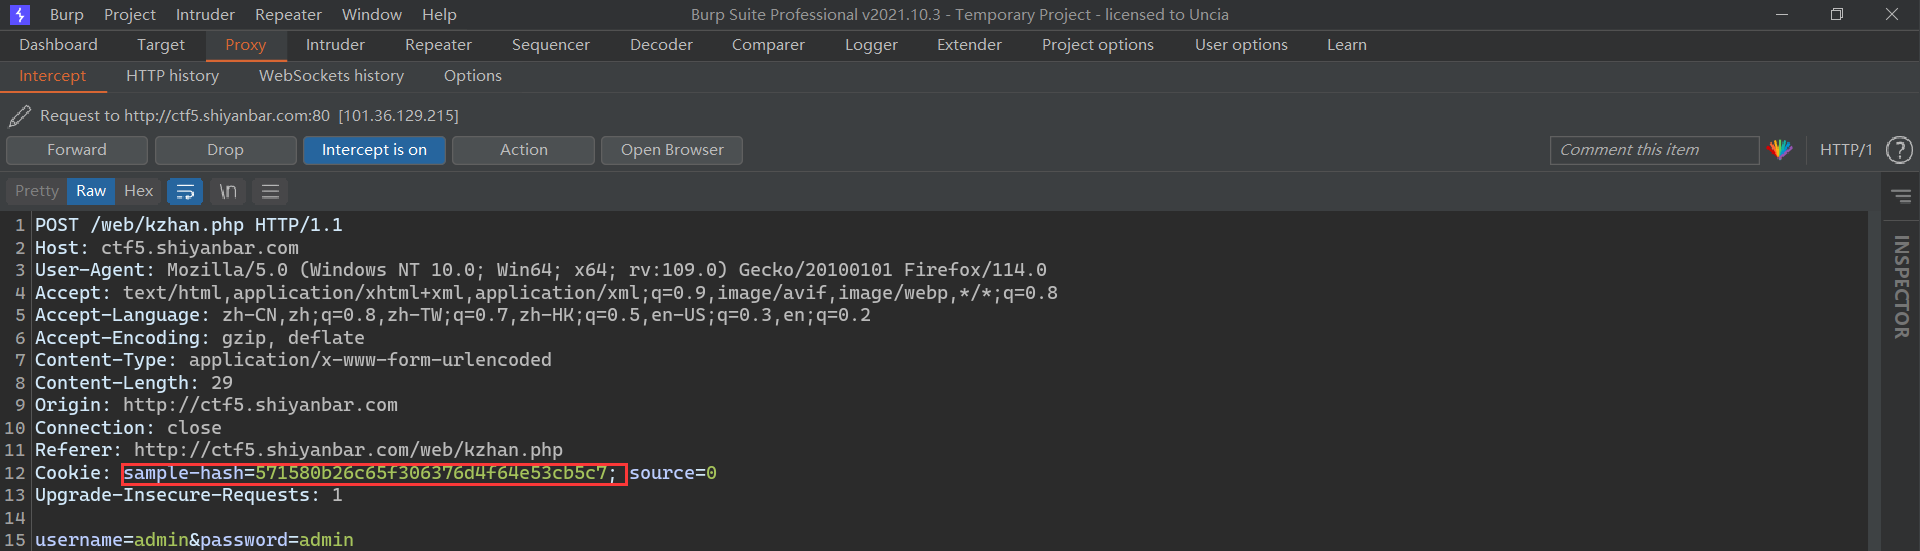The image size is (1920, 551).
Task: Click the Referer header line
Action: point(299,450)
